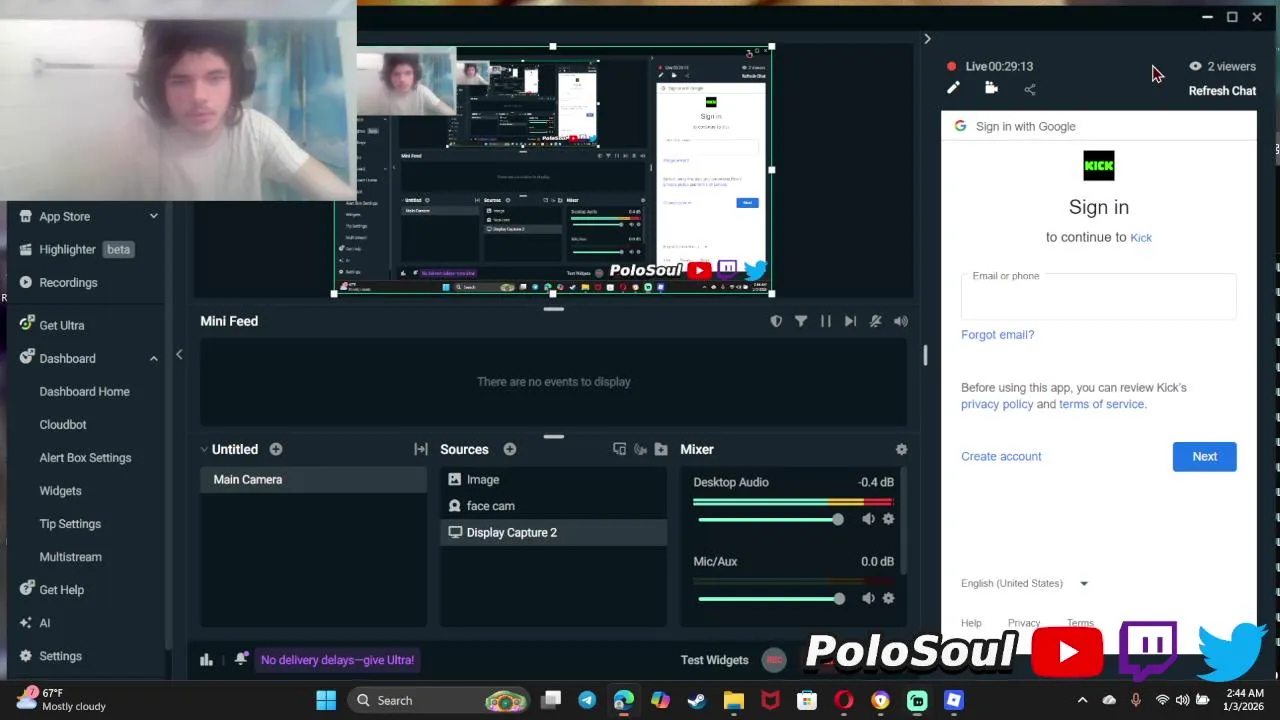
Task: Collapse the left sidebar with the arrow
Action: coord(179,354)
